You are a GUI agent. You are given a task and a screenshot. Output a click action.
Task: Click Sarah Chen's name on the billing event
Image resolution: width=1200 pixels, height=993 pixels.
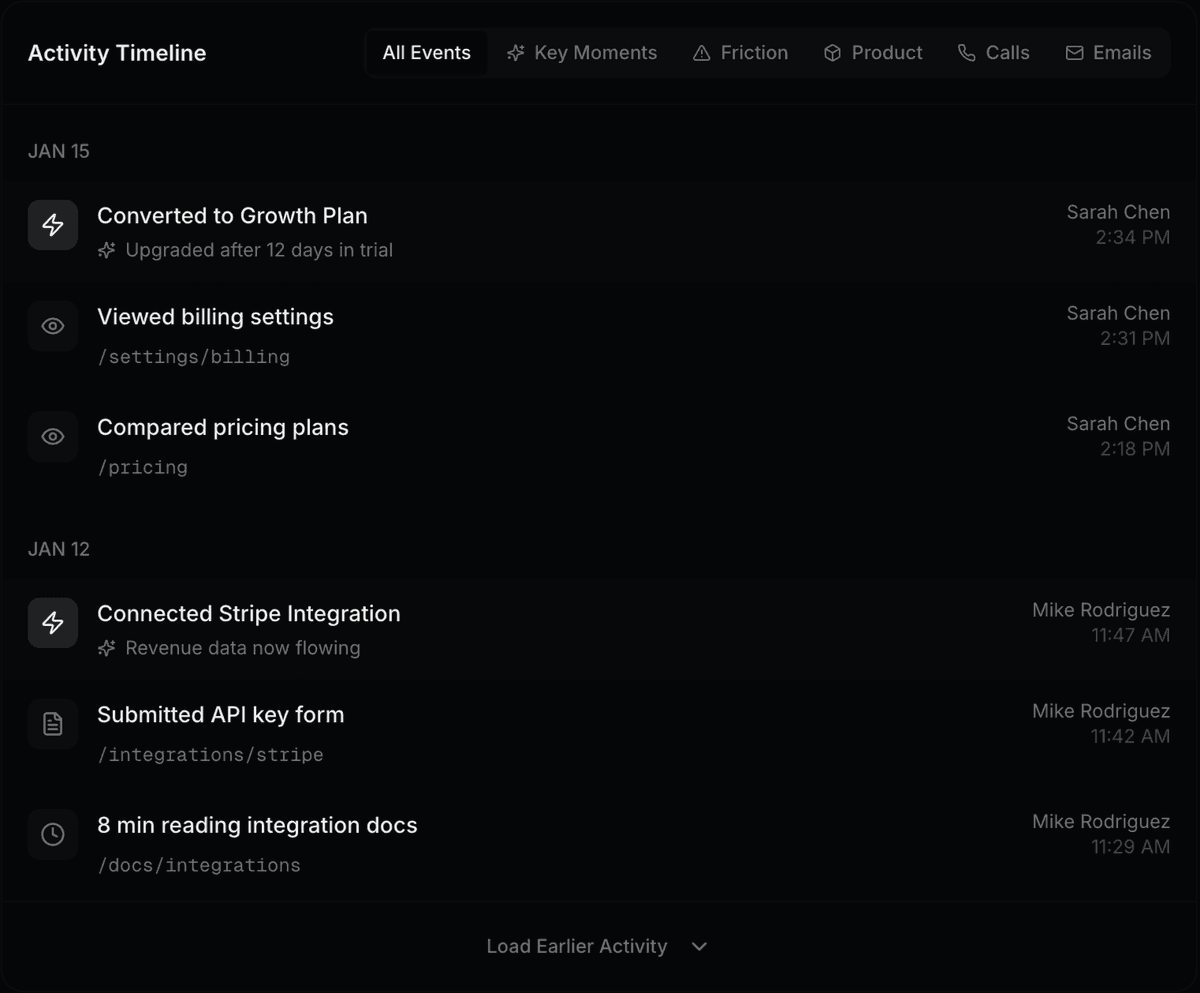point(1118,313)
